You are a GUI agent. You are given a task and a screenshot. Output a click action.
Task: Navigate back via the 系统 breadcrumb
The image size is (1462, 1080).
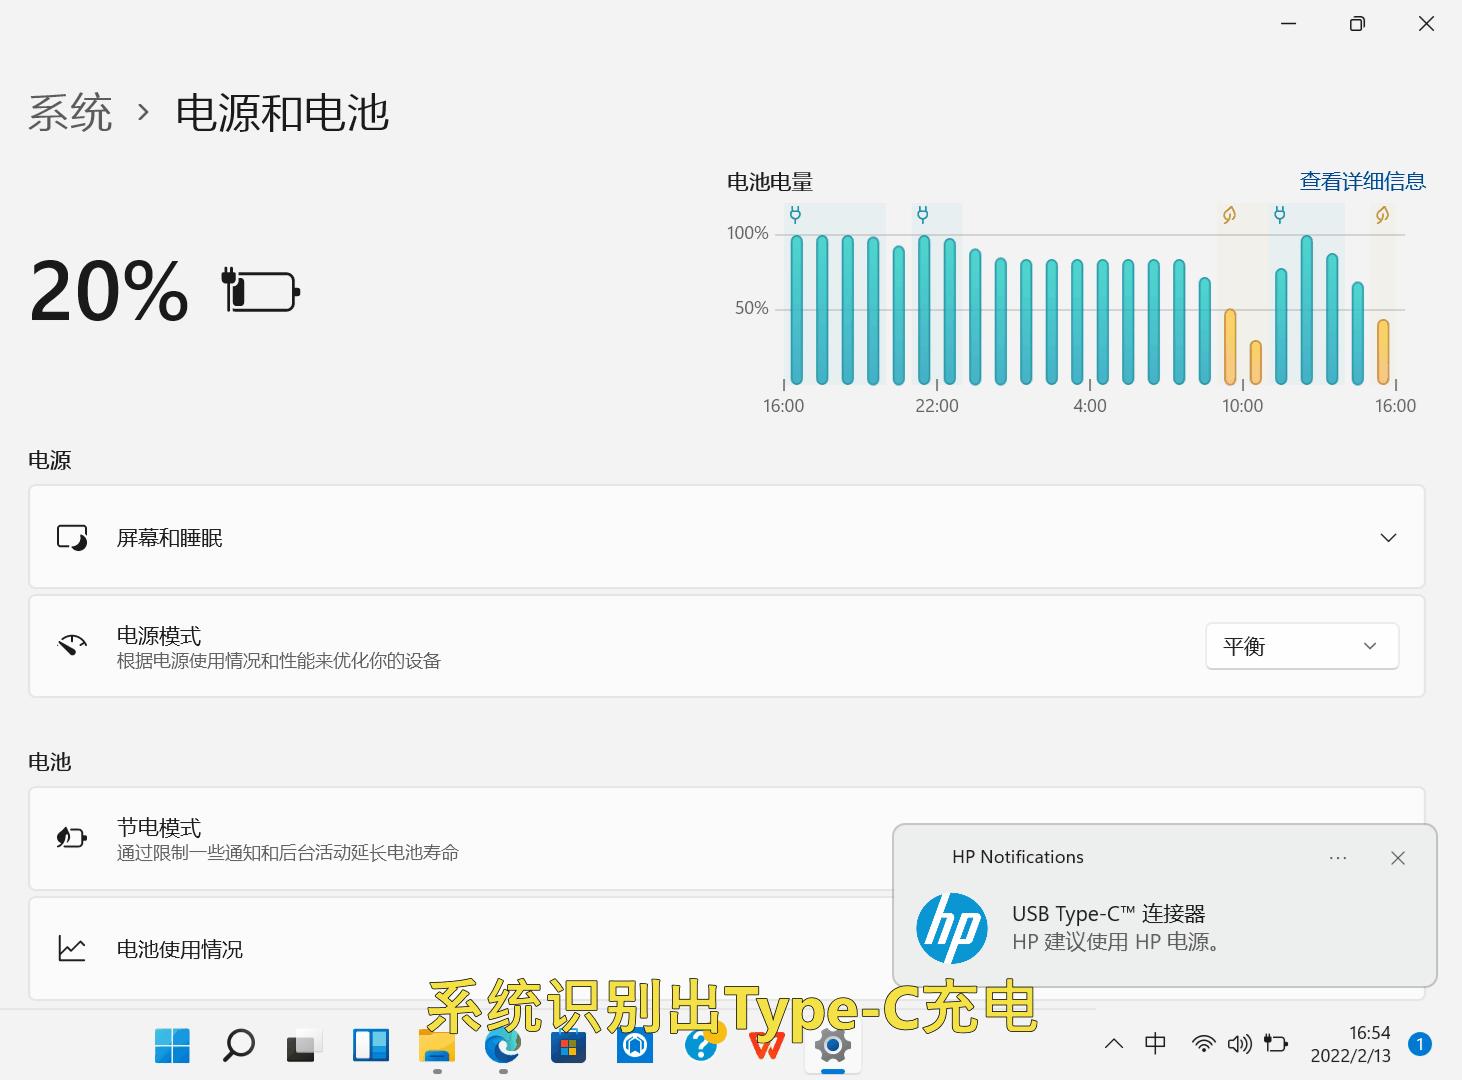(69, 113)
